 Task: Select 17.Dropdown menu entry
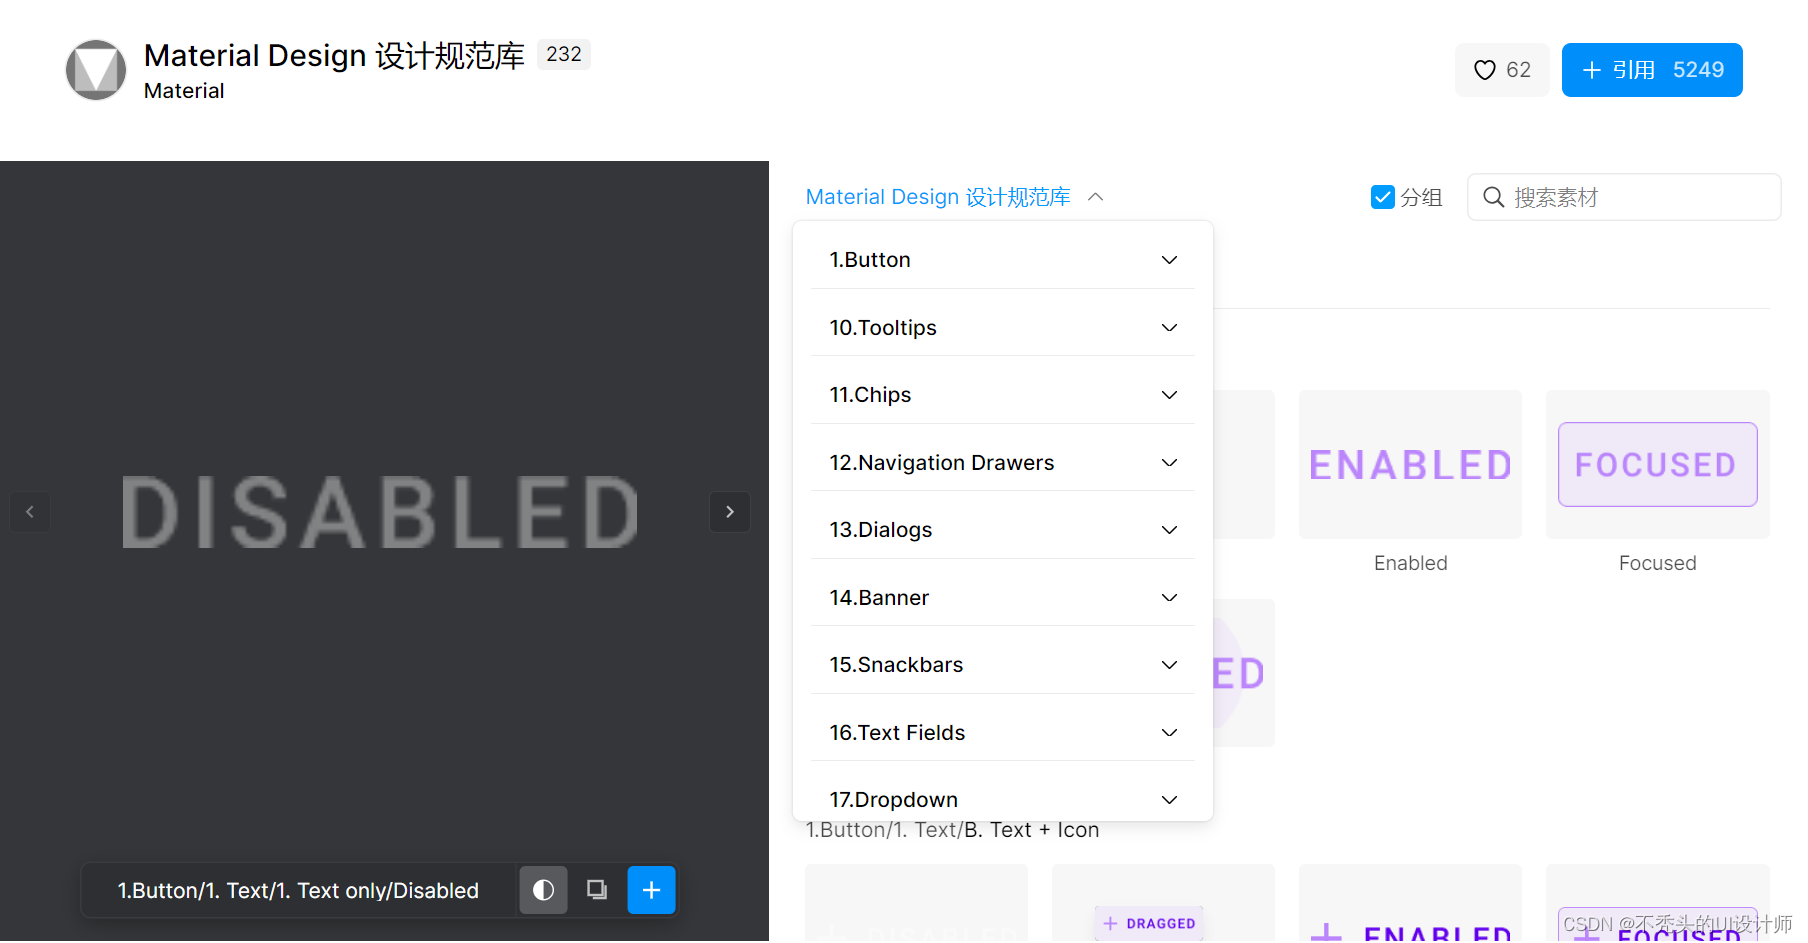1003,798
